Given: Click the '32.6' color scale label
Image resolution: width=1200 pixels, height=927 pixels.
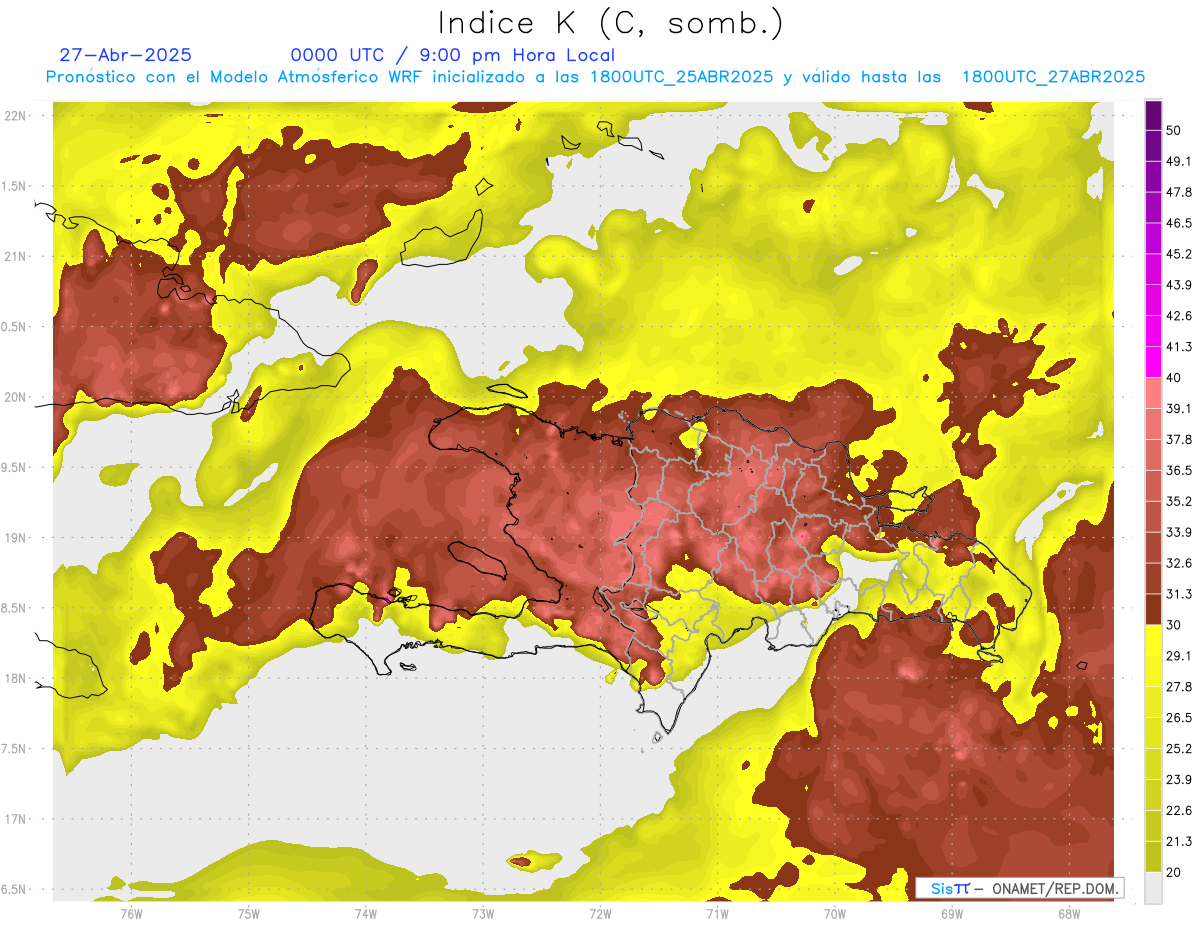Looking at the screenshot, I should pyautogui.click(x=1180, y=563).
